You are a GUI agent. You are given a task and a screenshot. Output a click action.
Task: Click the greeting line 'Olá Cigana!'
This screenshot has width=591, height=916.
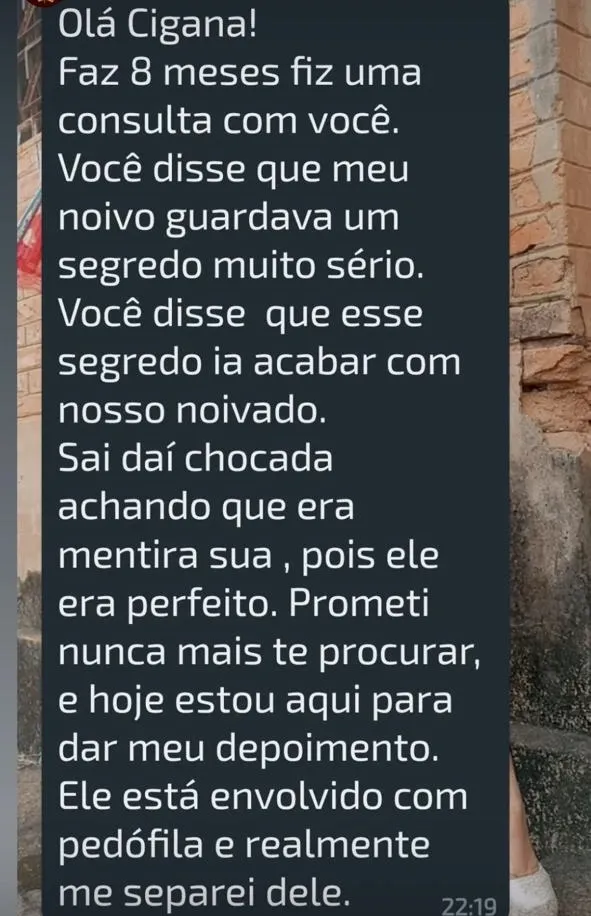pos(157,25)
